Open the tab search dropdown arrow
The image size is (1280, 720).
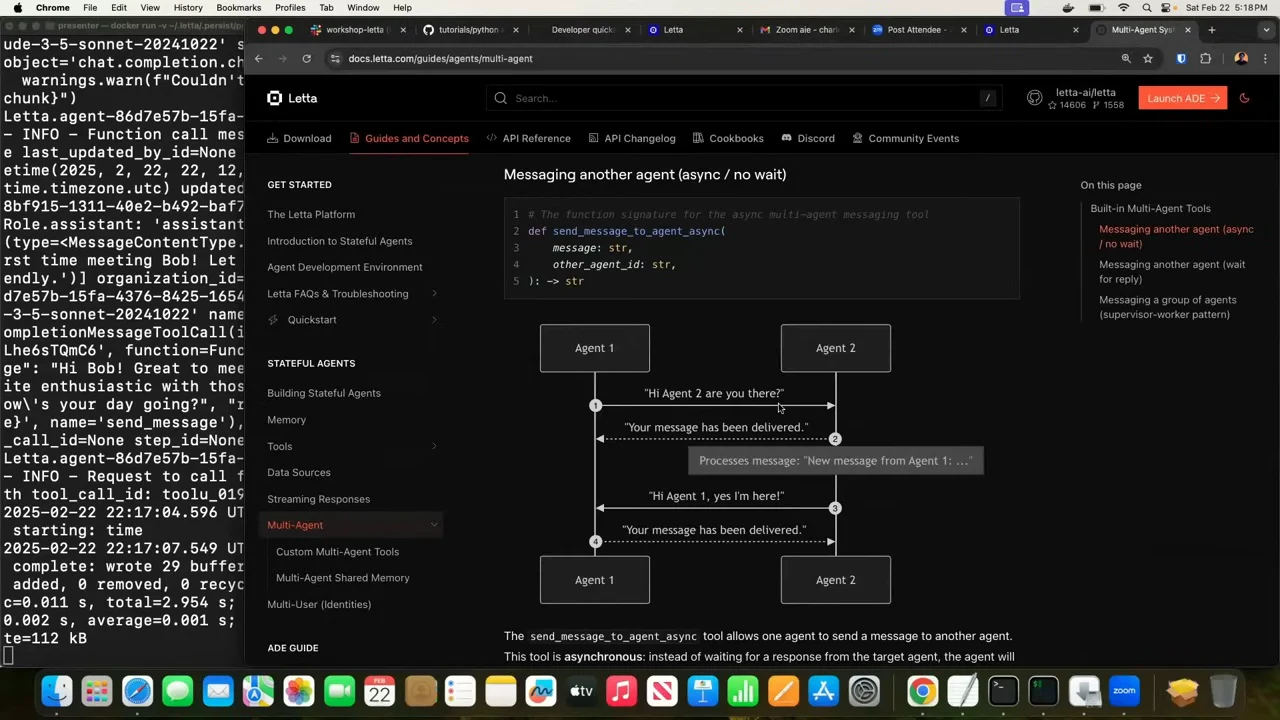click(x=1265, y=30)
